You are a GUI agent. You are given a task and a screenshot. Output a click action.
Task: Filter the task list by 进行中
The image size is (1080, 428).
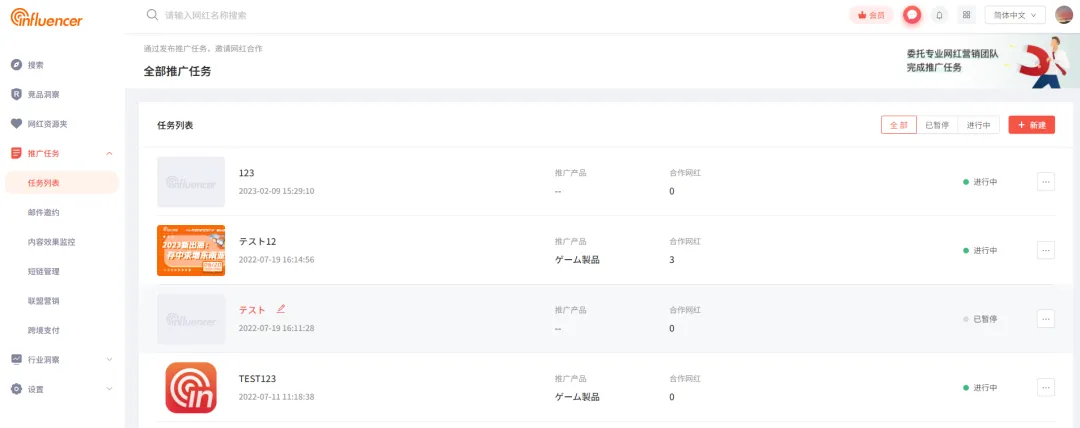point(979,125)
